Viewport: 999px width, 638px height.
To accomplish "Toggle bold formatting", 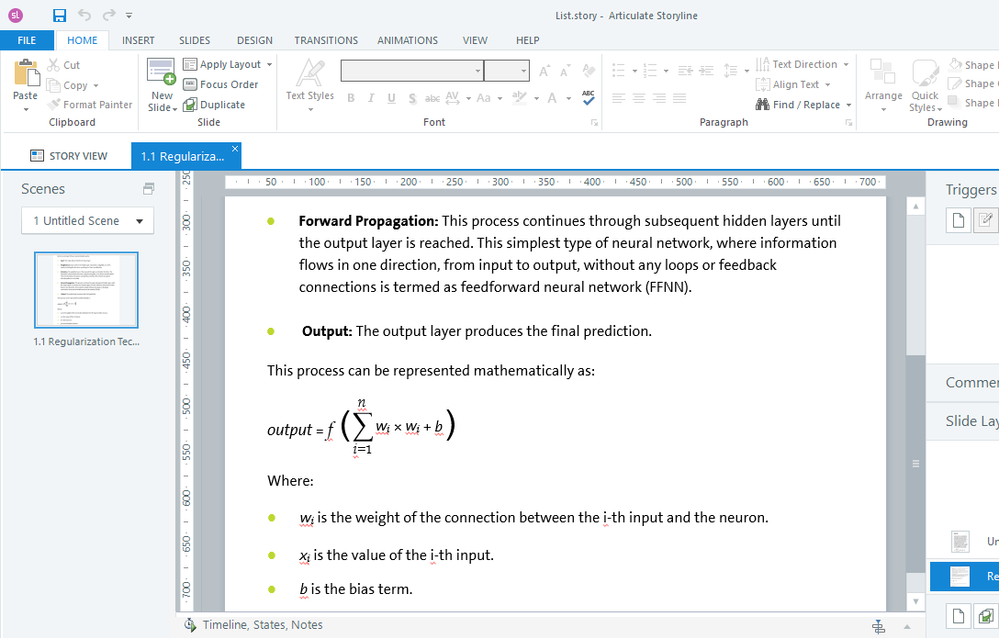I will point(351,98).
